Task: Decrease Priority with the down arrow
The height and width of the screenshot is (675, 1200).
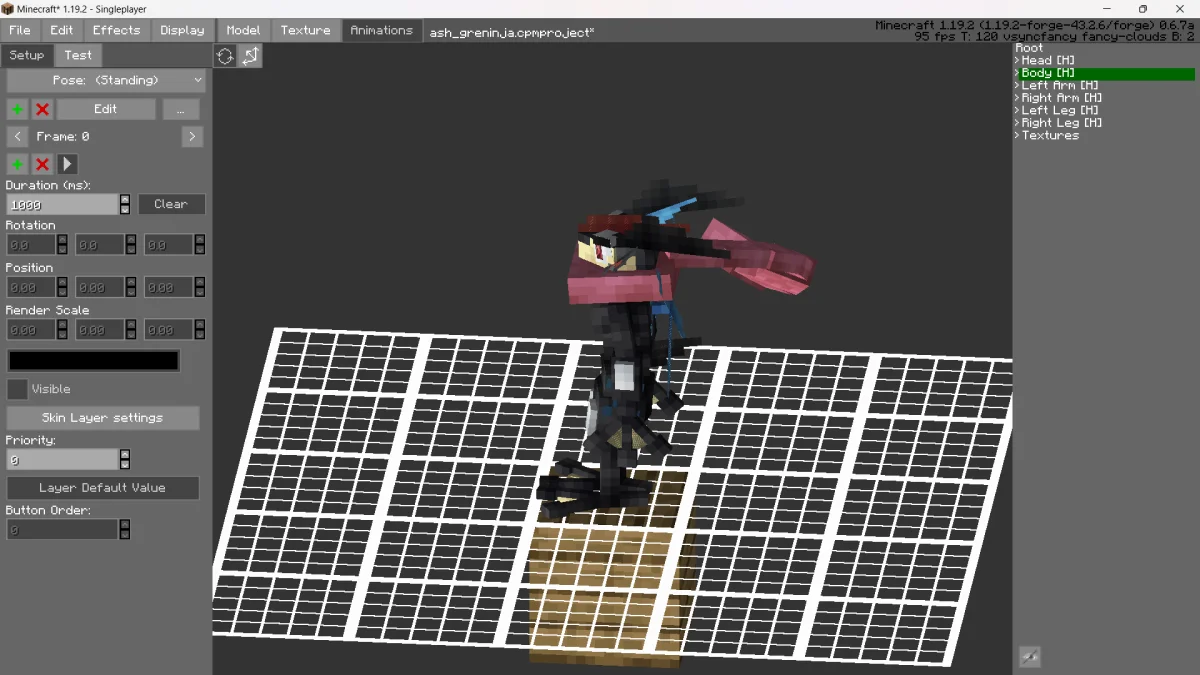Action: (x=125, y=465)
